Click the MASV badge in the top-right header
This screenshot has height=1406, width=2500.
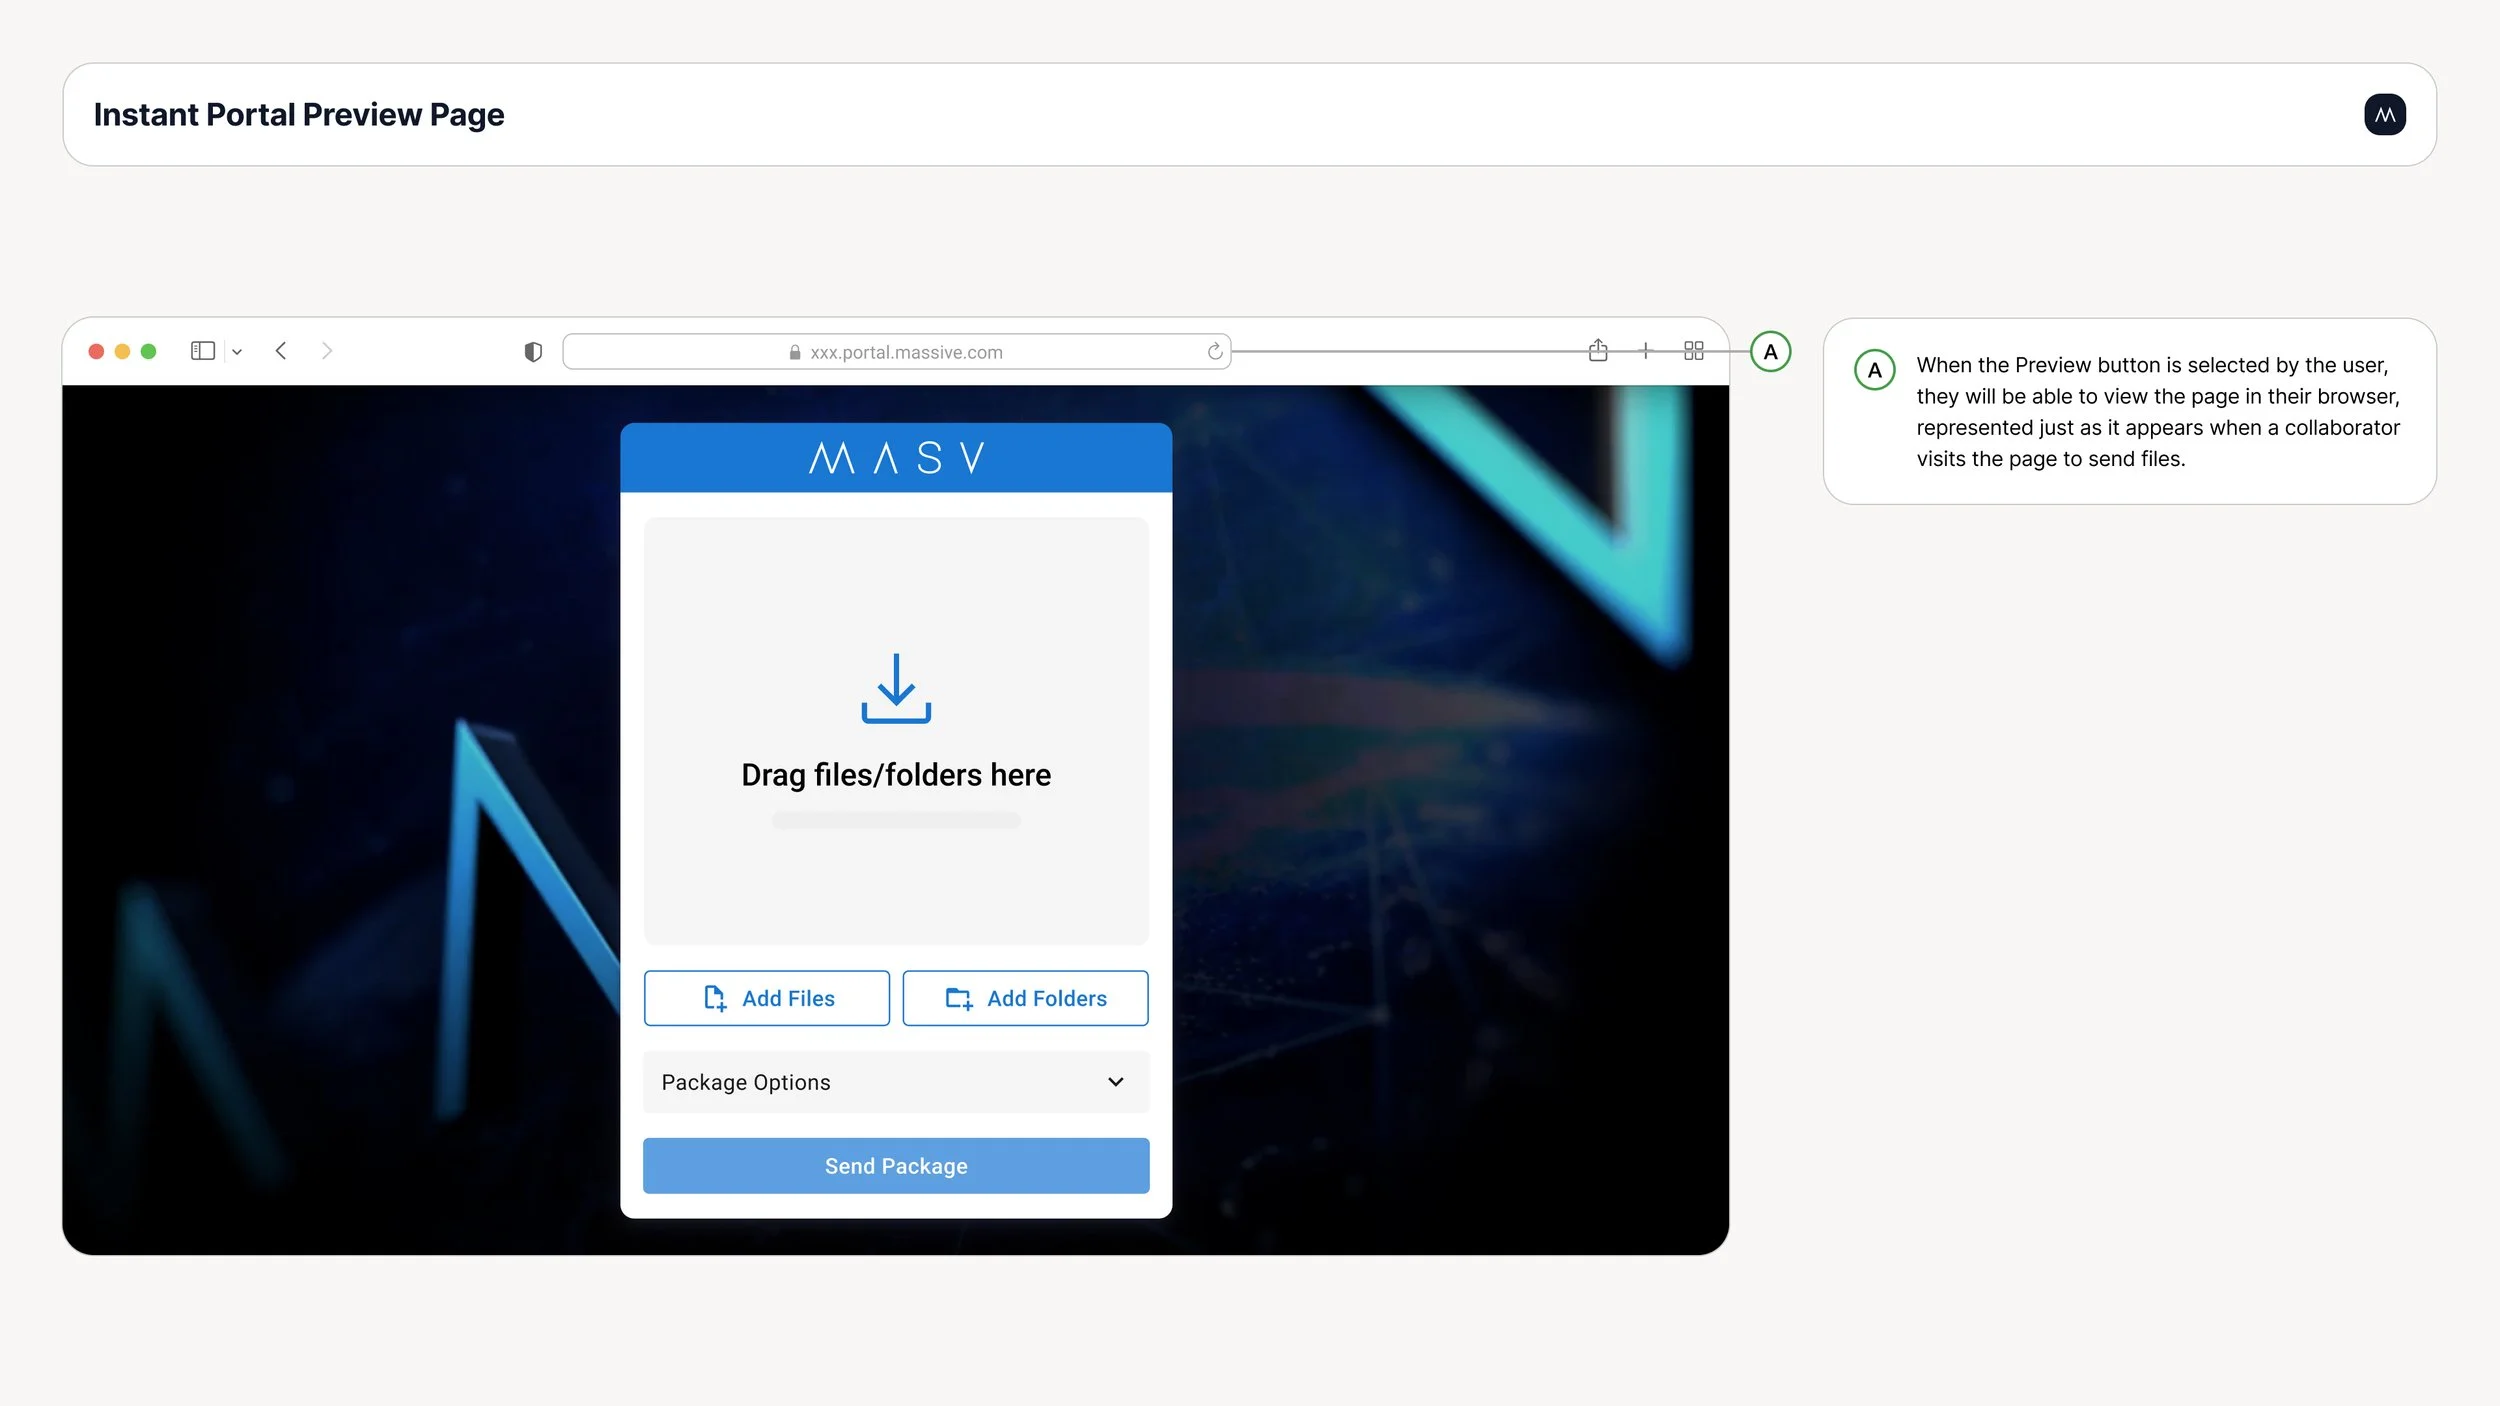pos(2384,114)
